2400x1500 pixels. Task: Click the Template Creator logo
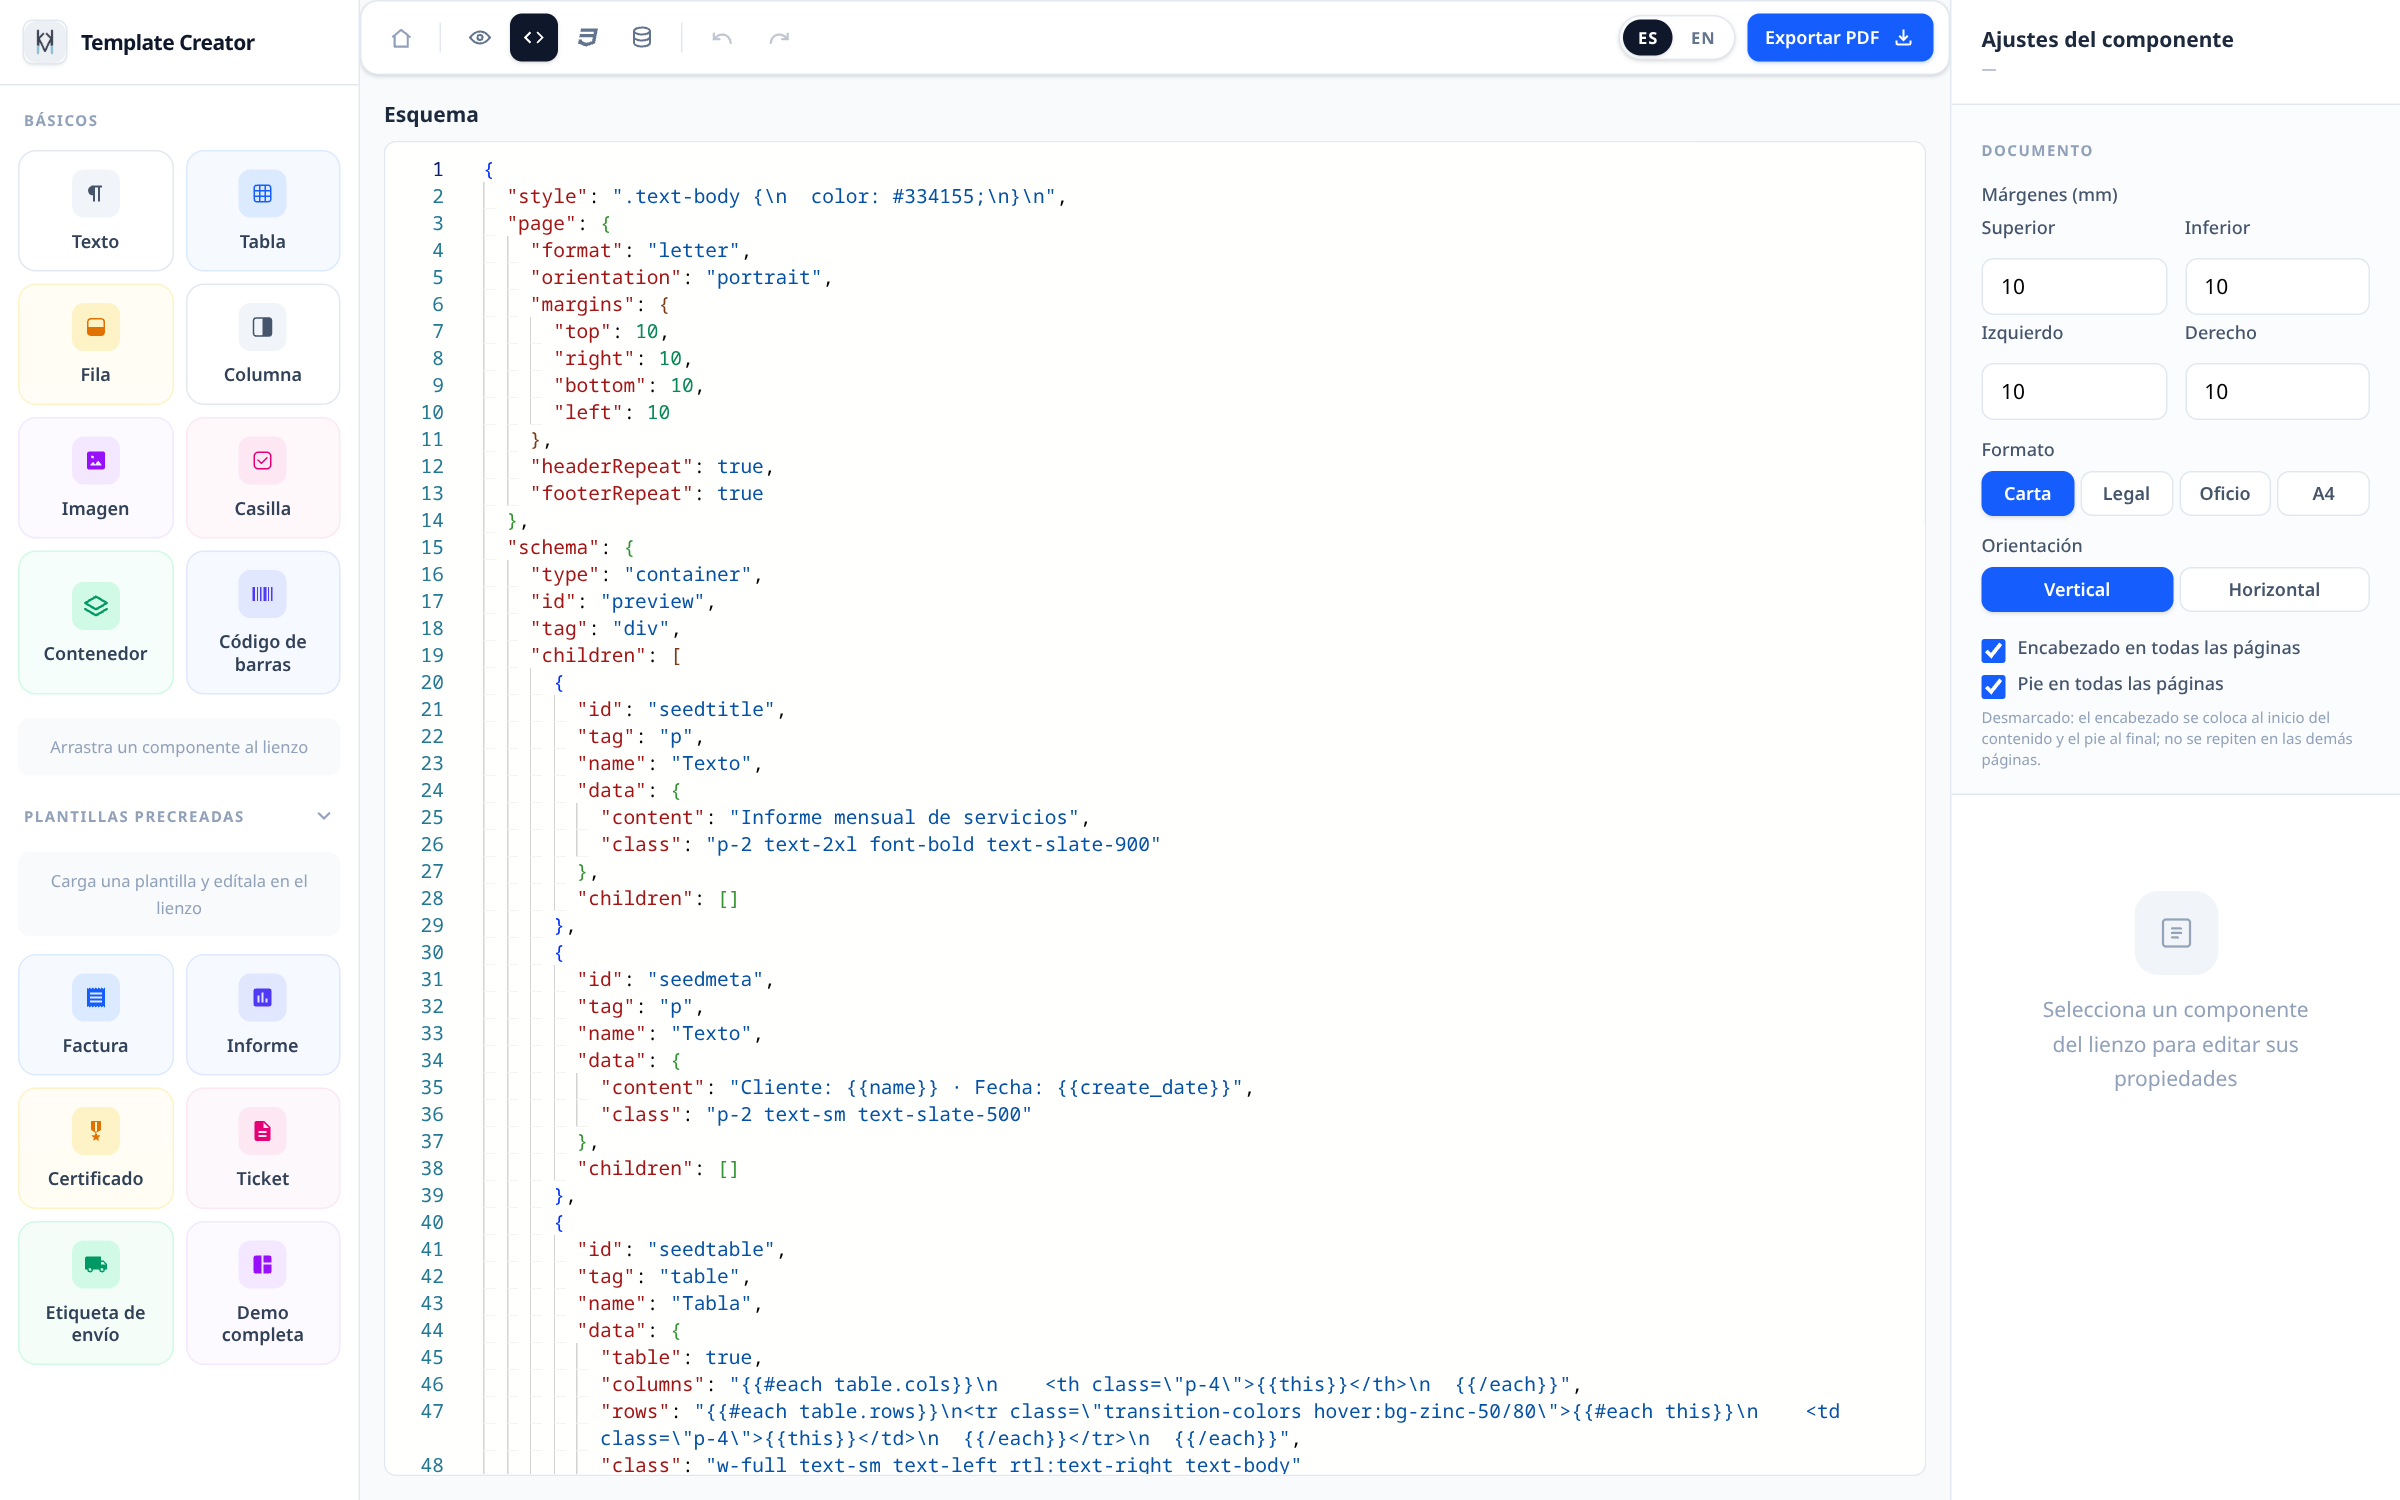pos(45,42)
